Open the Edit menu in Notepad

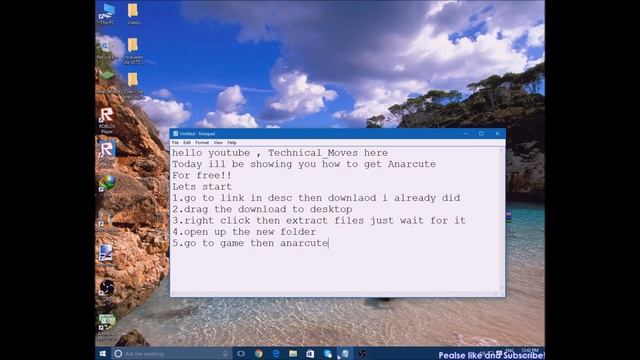tap(187, 142)
